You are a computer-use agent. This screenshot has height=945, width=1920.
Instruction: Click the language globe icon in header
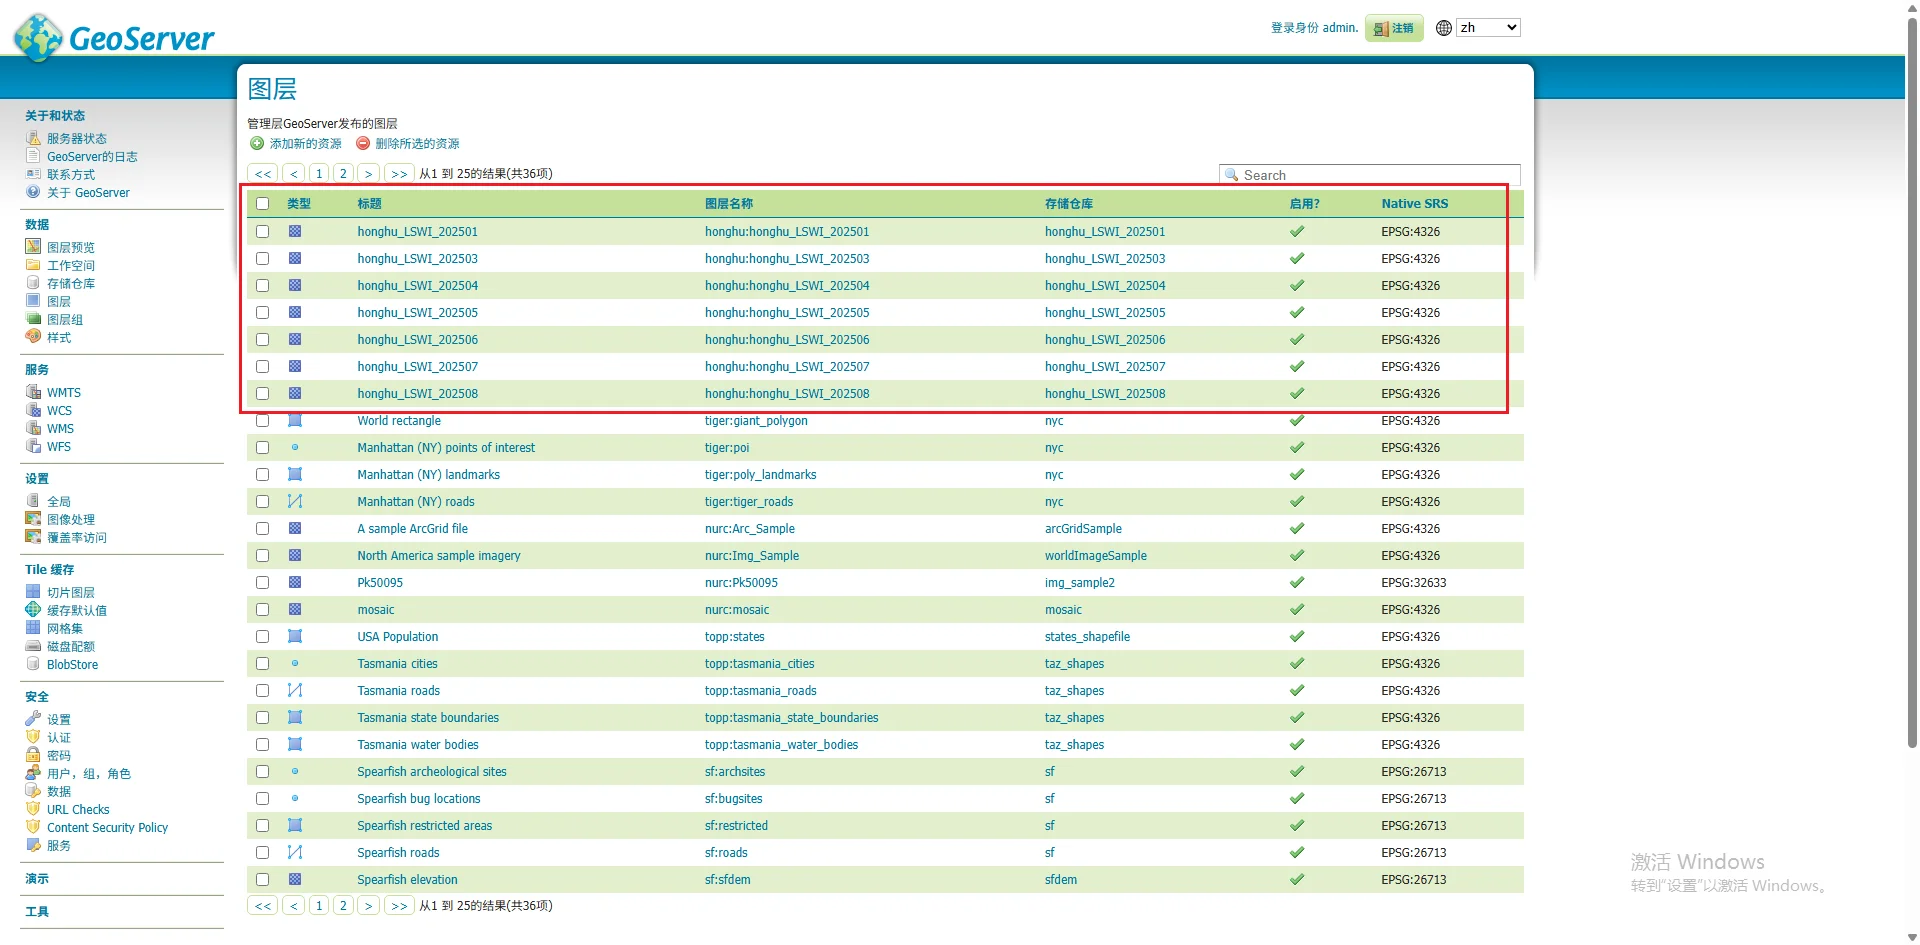(1443, 28)
